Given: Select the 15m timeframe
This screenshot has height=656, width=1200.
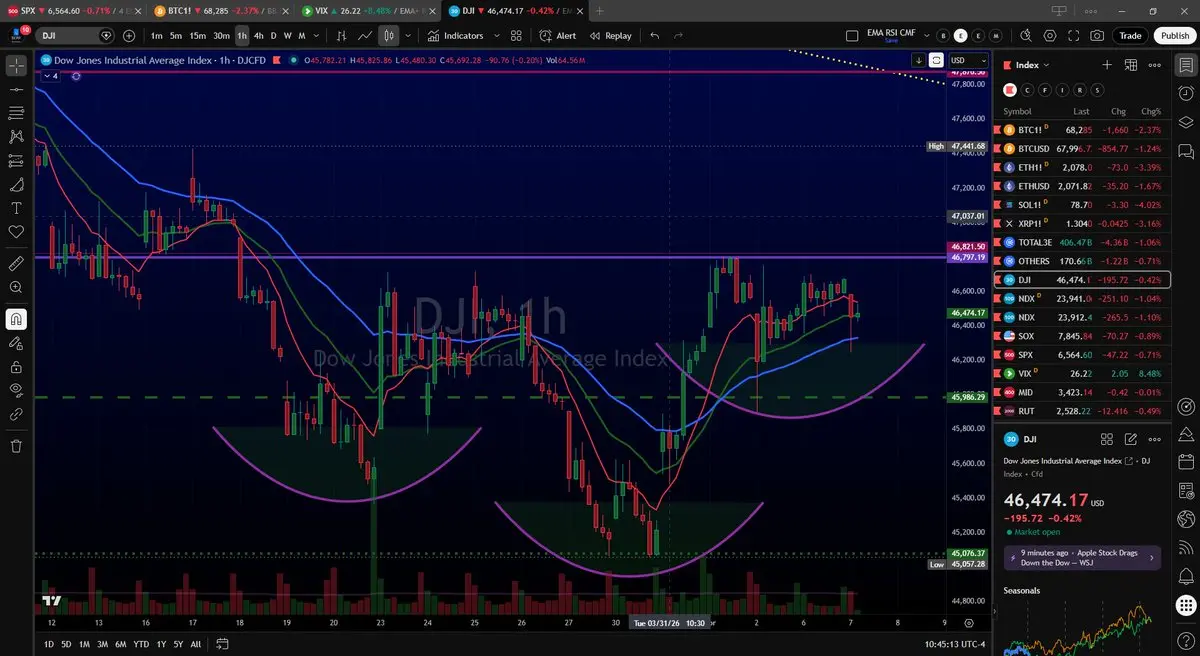Looking at the screenshot, I should (198, 35).
